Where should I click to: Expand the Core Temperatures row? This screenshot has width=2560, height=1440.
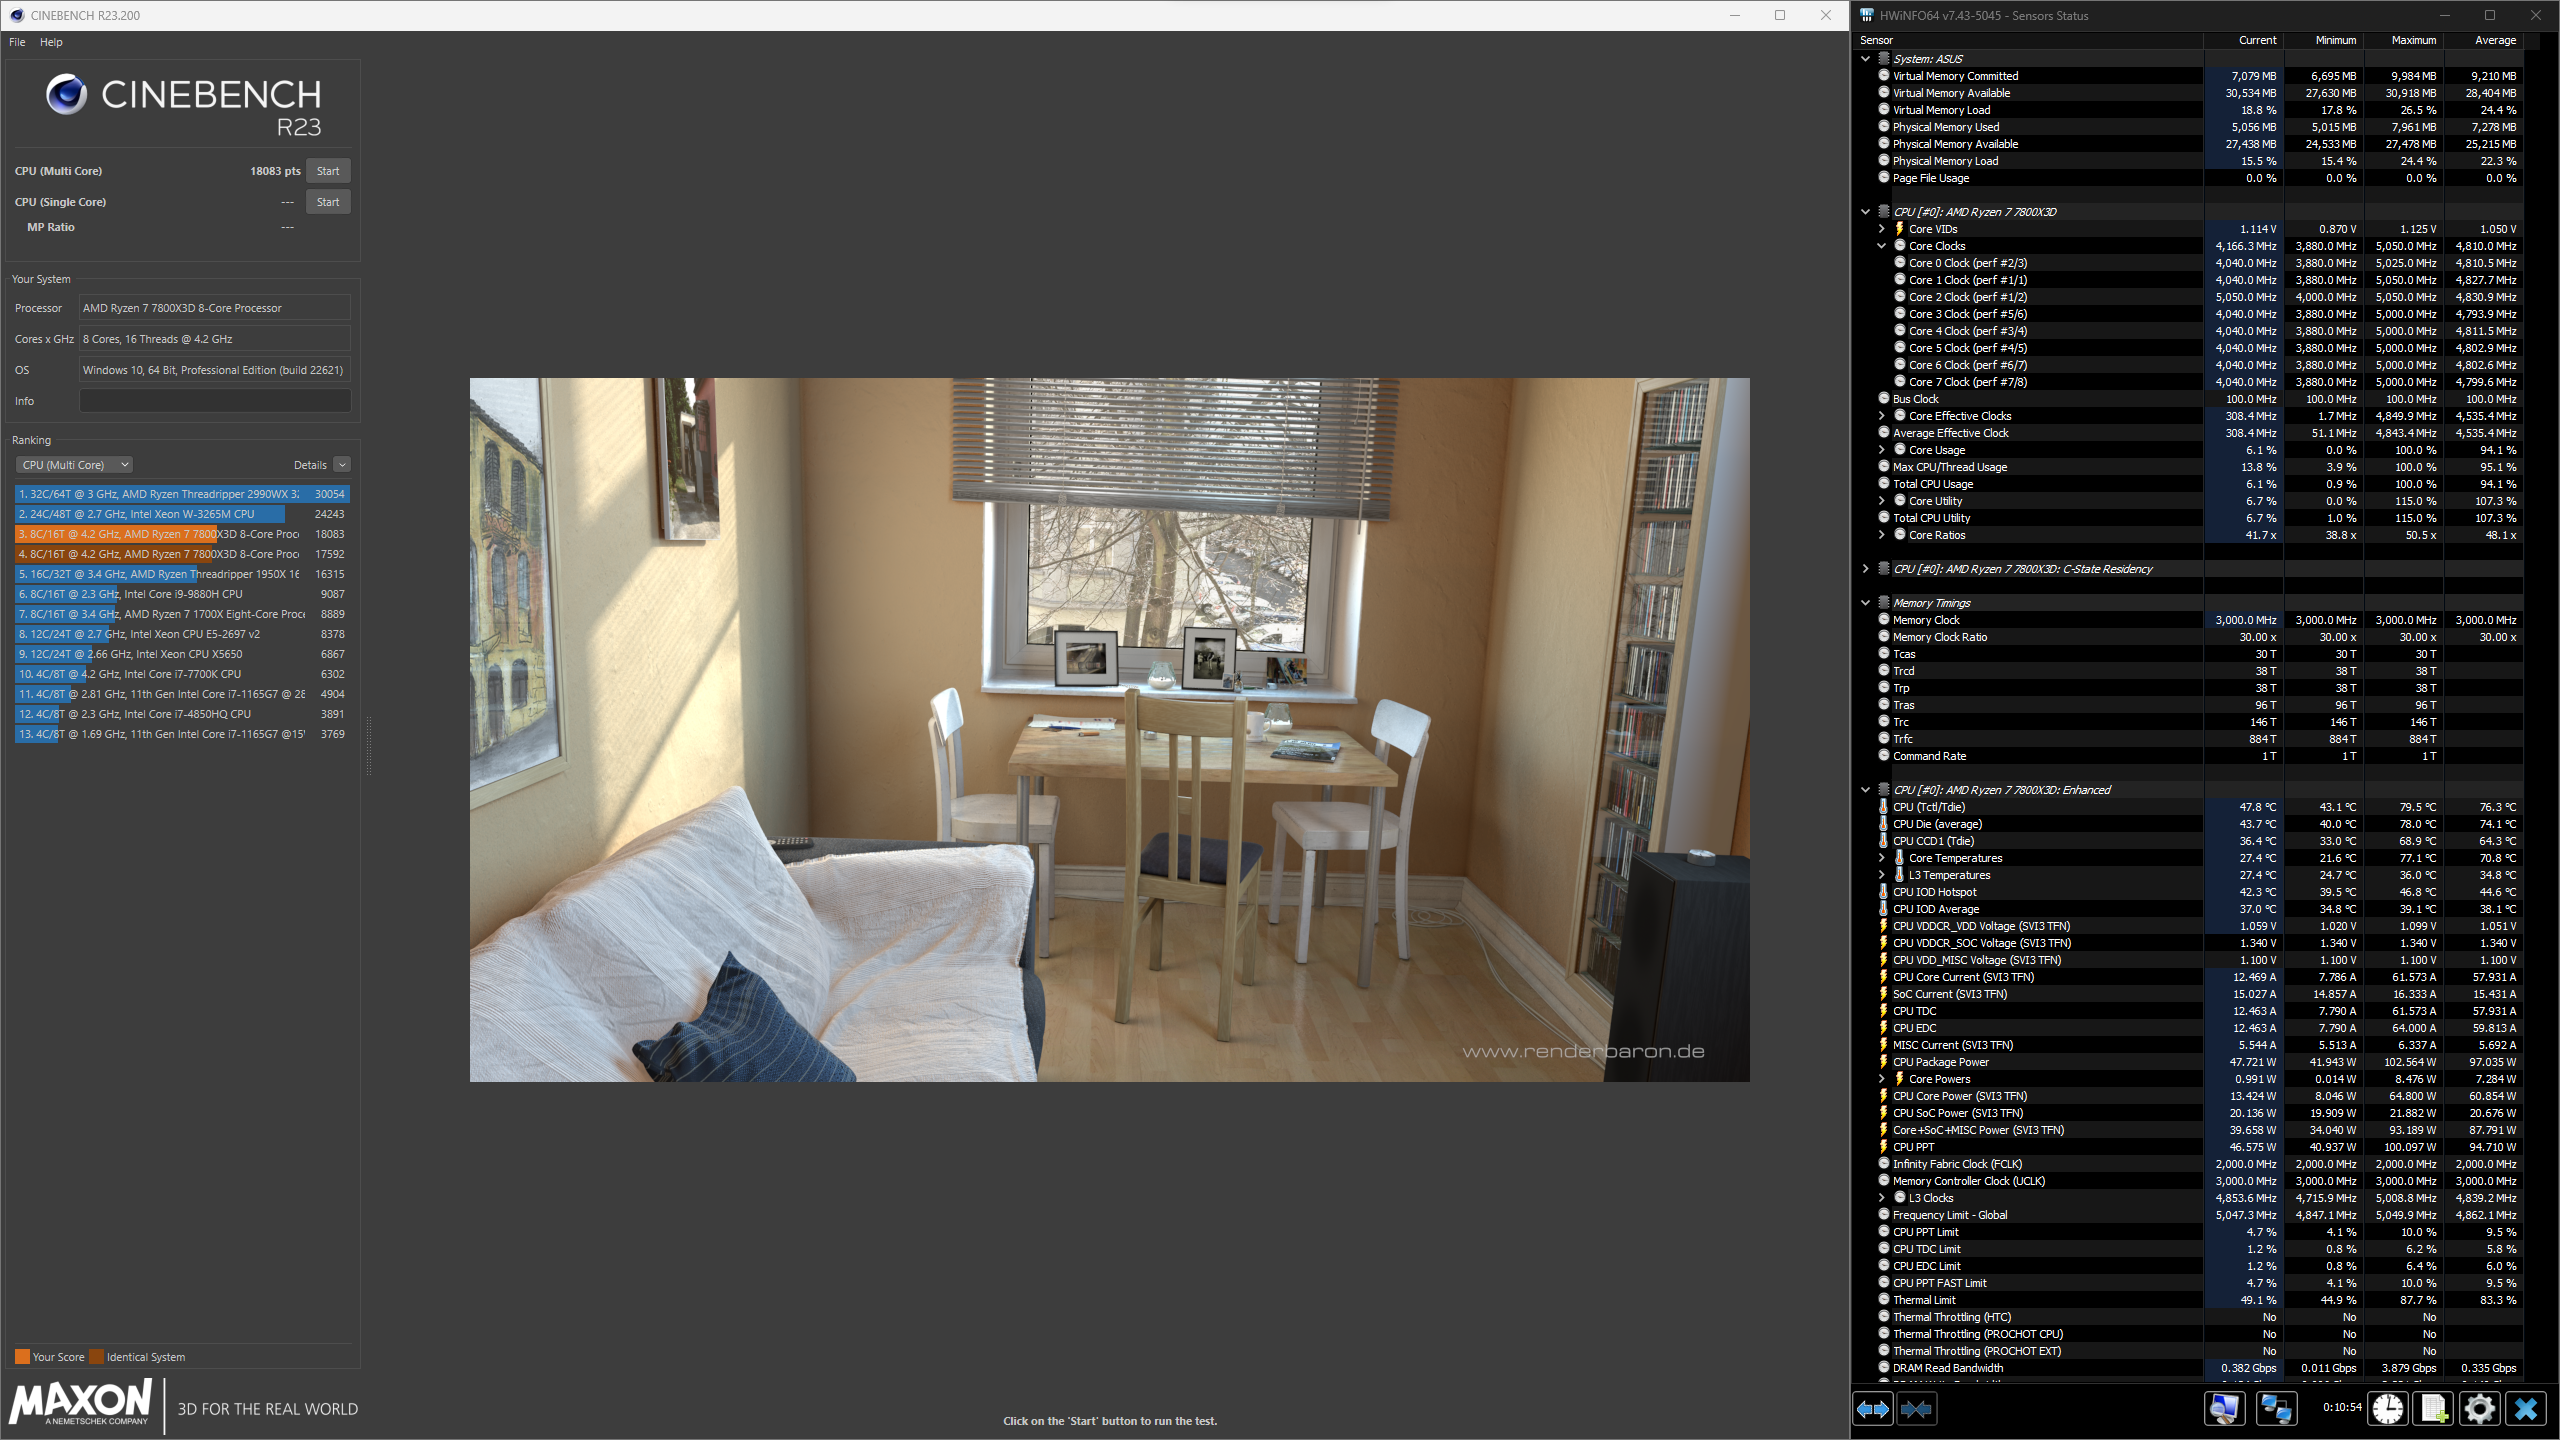tap(1882, 858)
